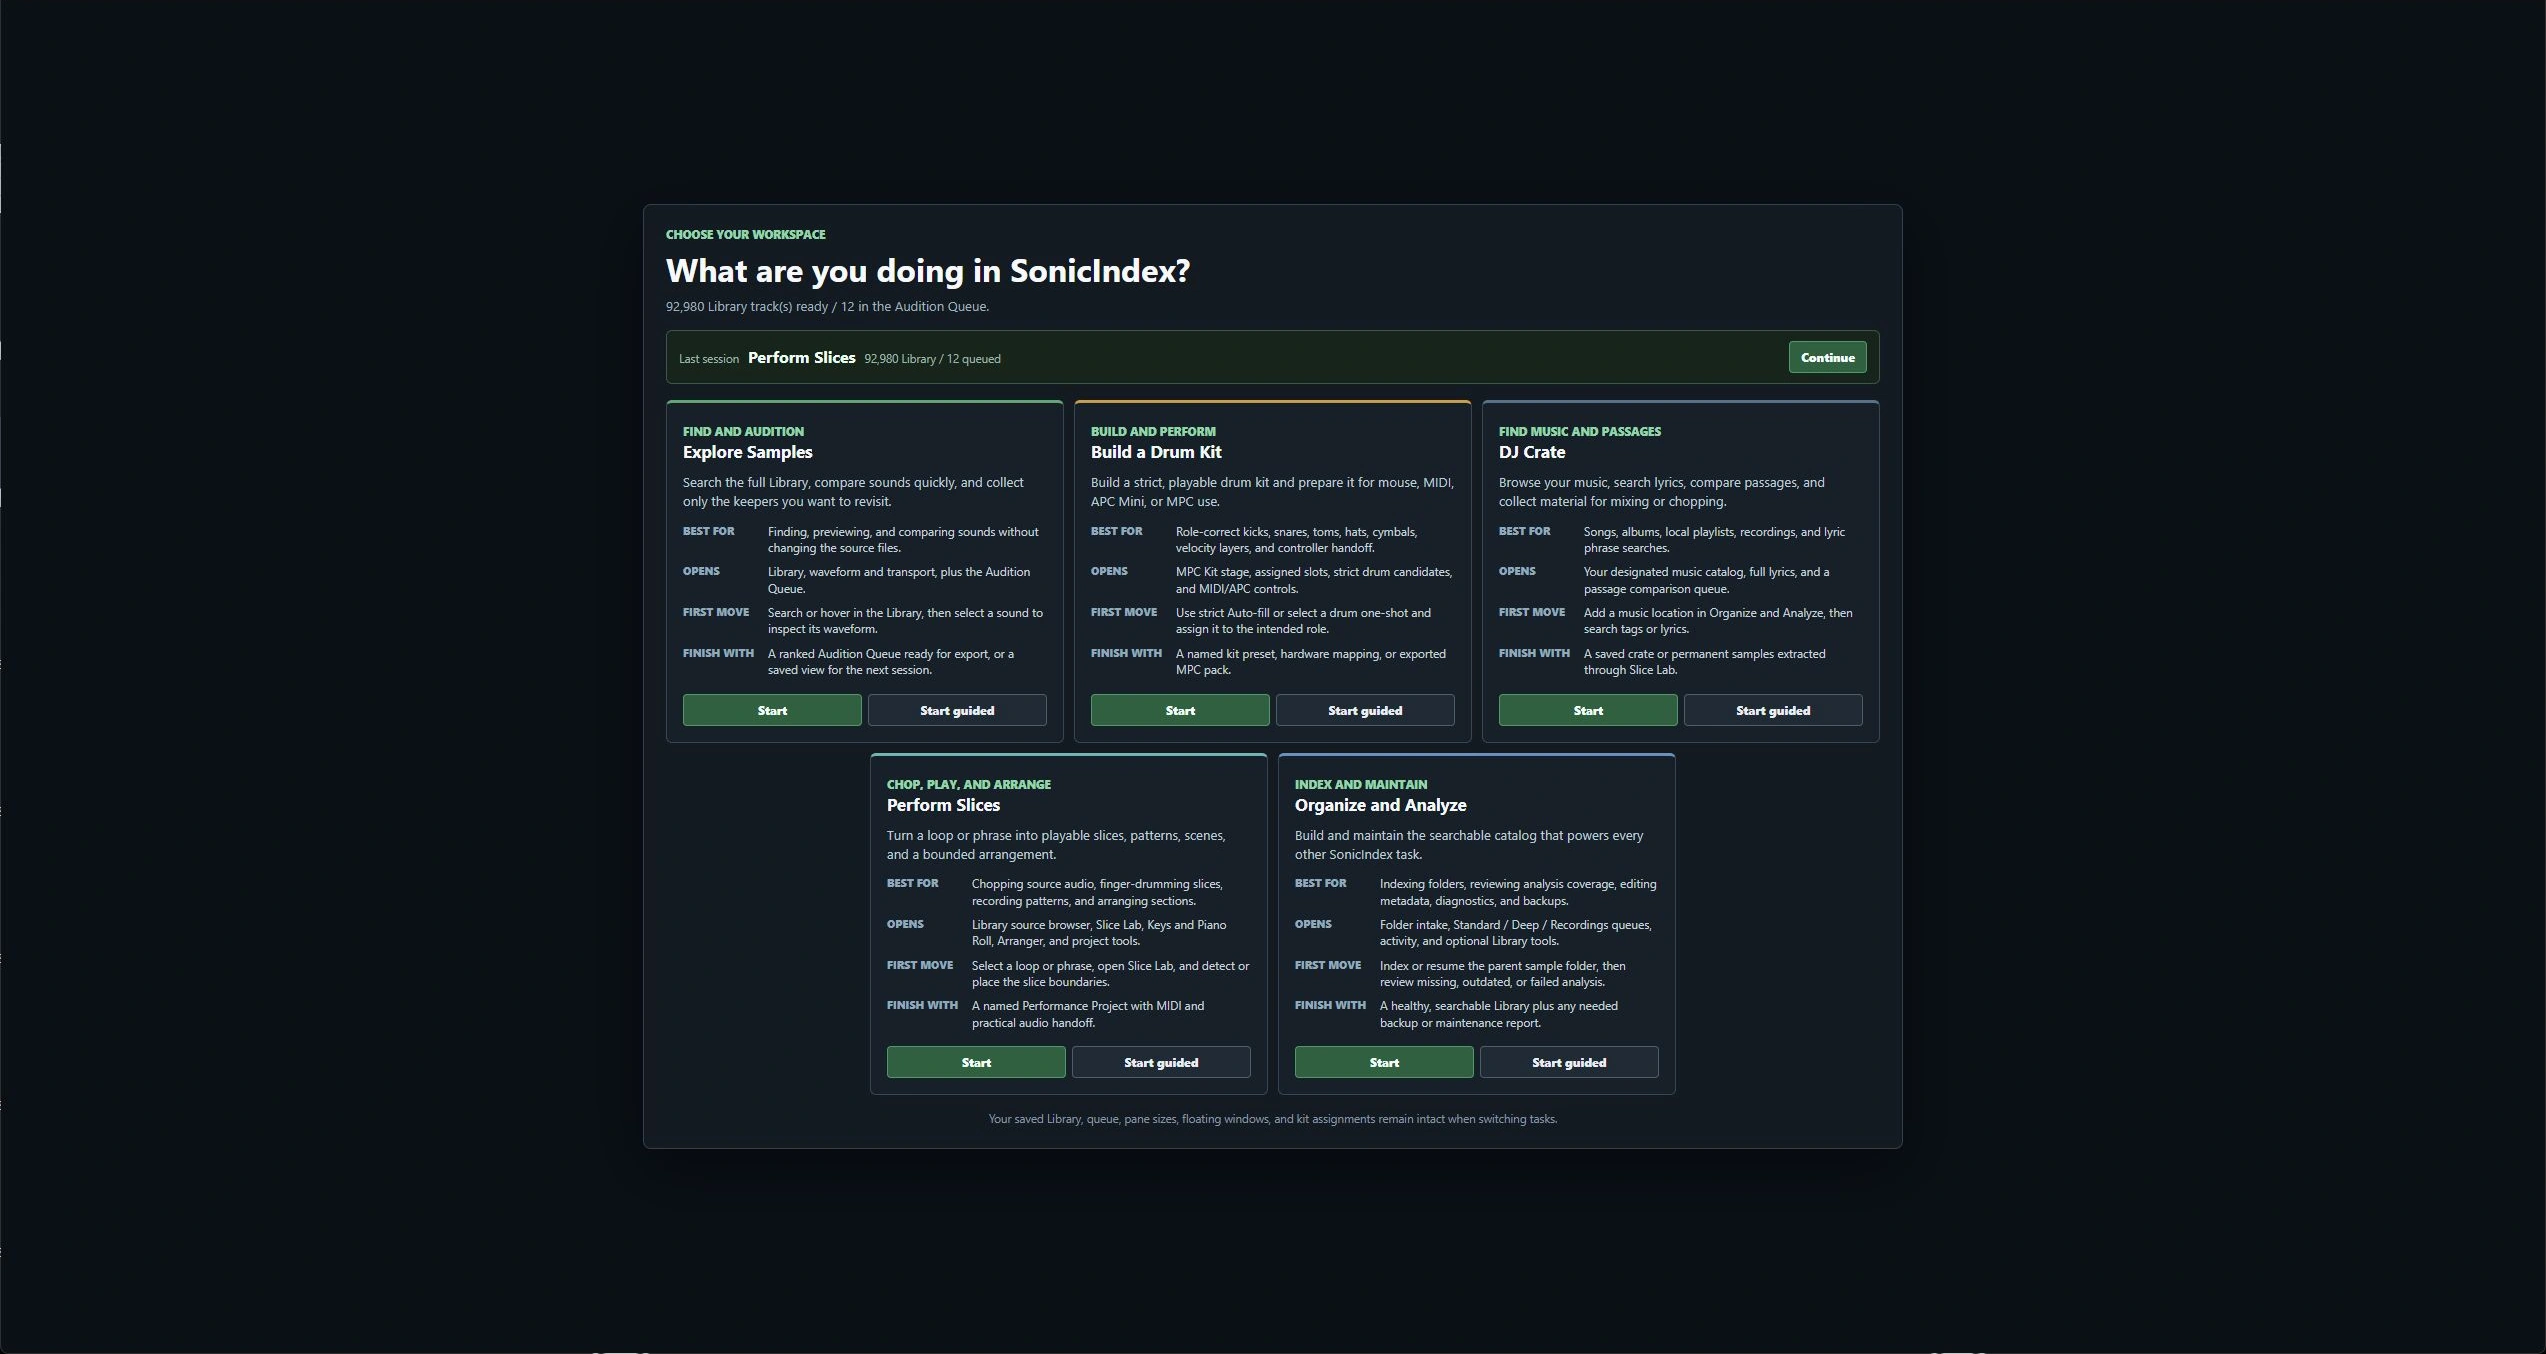Viewport: 2546px width, 1354px height.
Task: Start guided tour for Explore Samples
Action: click(957, 710)
